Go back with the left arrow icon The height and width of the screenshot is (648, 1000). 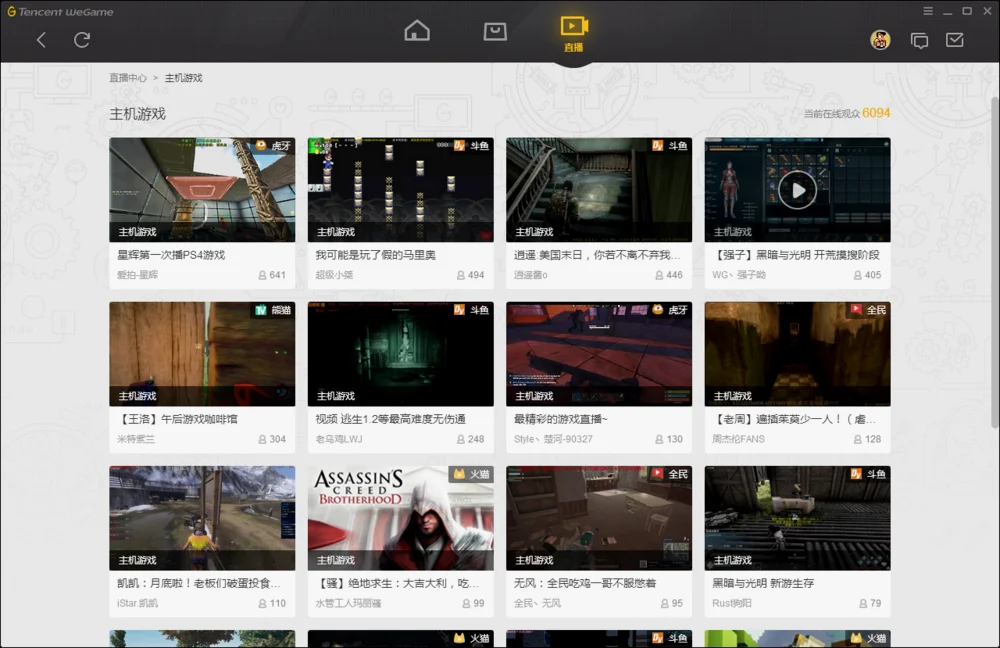[x=41, y=40]
